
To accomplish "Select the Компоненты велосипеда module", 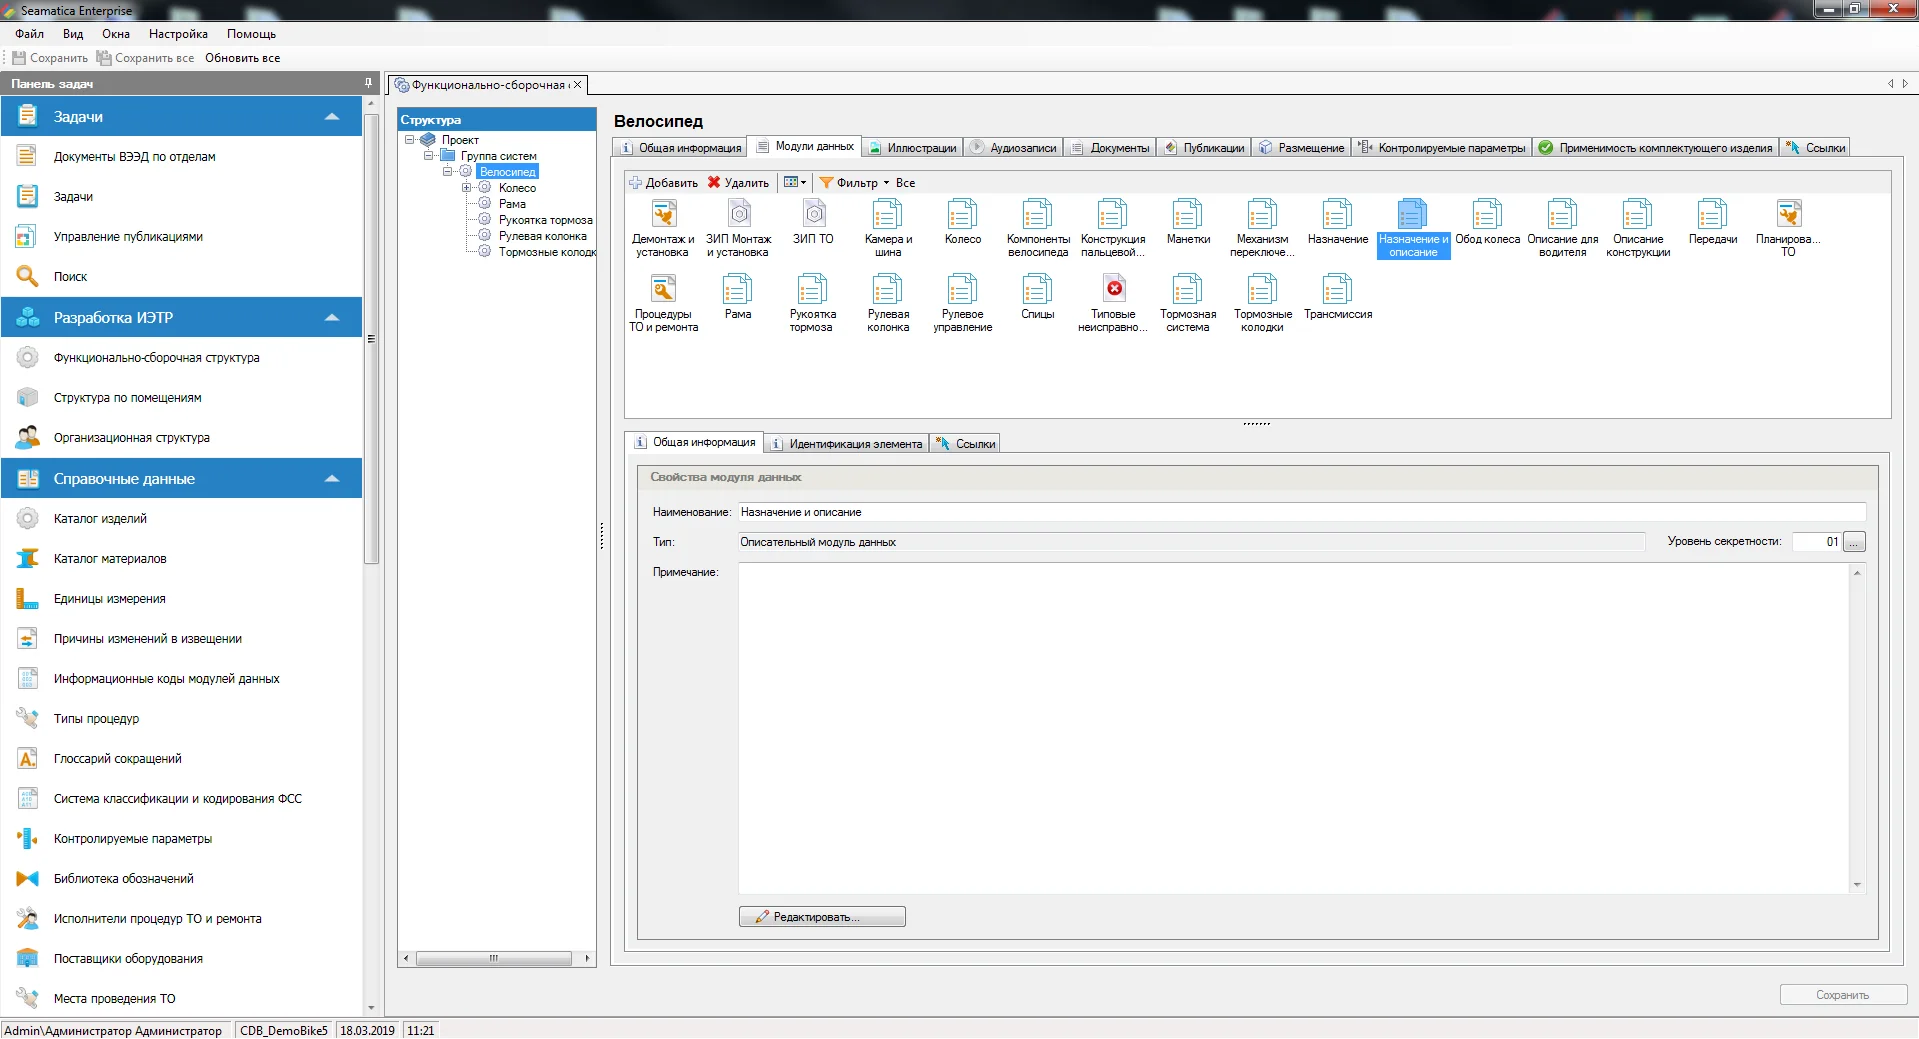I will (1038, 229).
